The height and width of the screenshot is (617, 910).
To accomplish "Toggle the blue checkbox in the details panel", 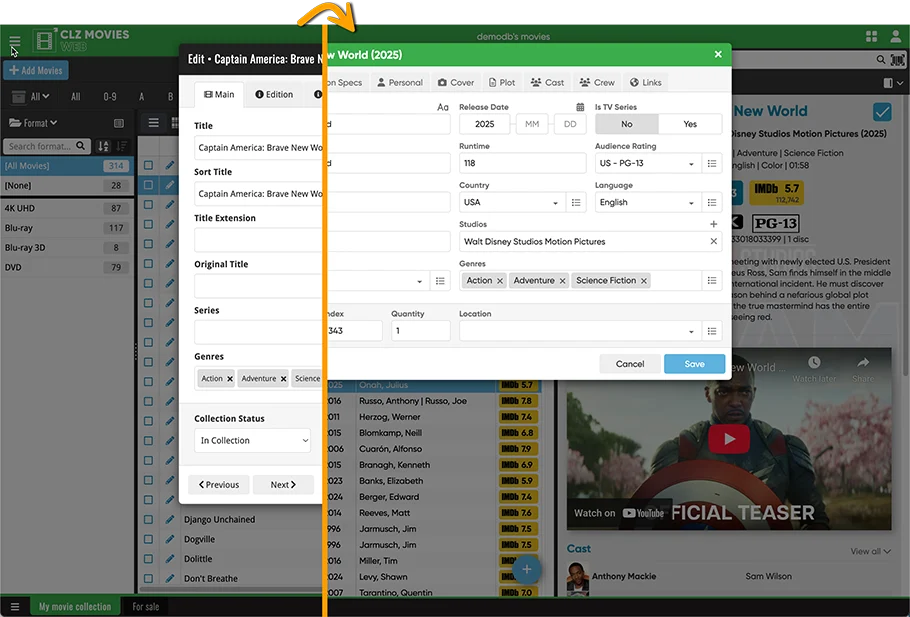I will tap(882, 111).
